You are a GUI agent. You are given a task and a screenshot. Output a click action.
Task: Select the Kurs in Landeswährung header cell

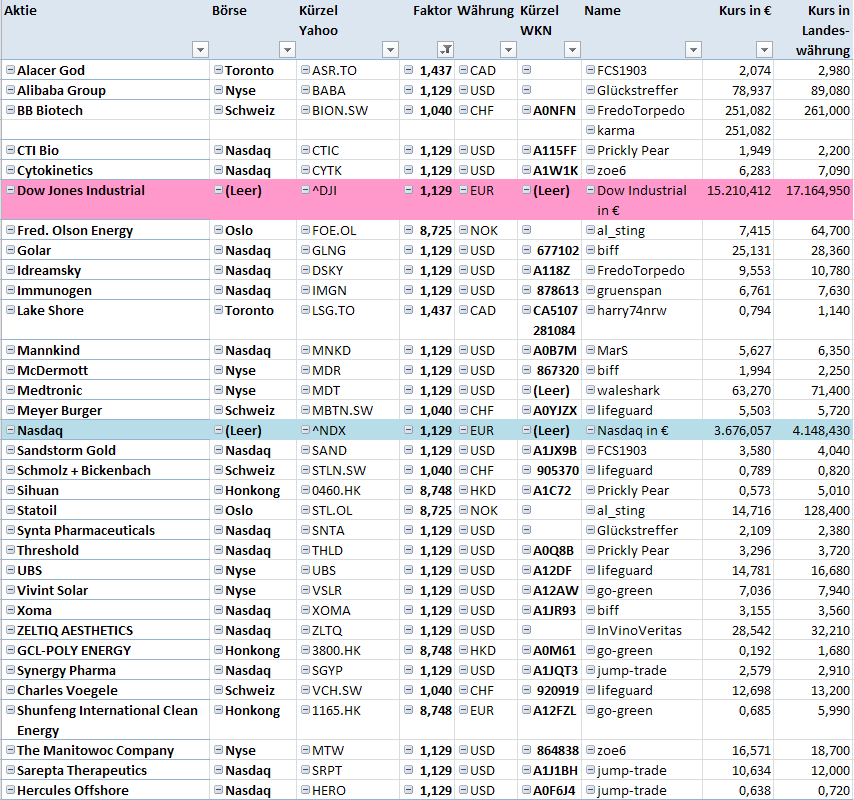pyautogui.click(x=813, y=30)
